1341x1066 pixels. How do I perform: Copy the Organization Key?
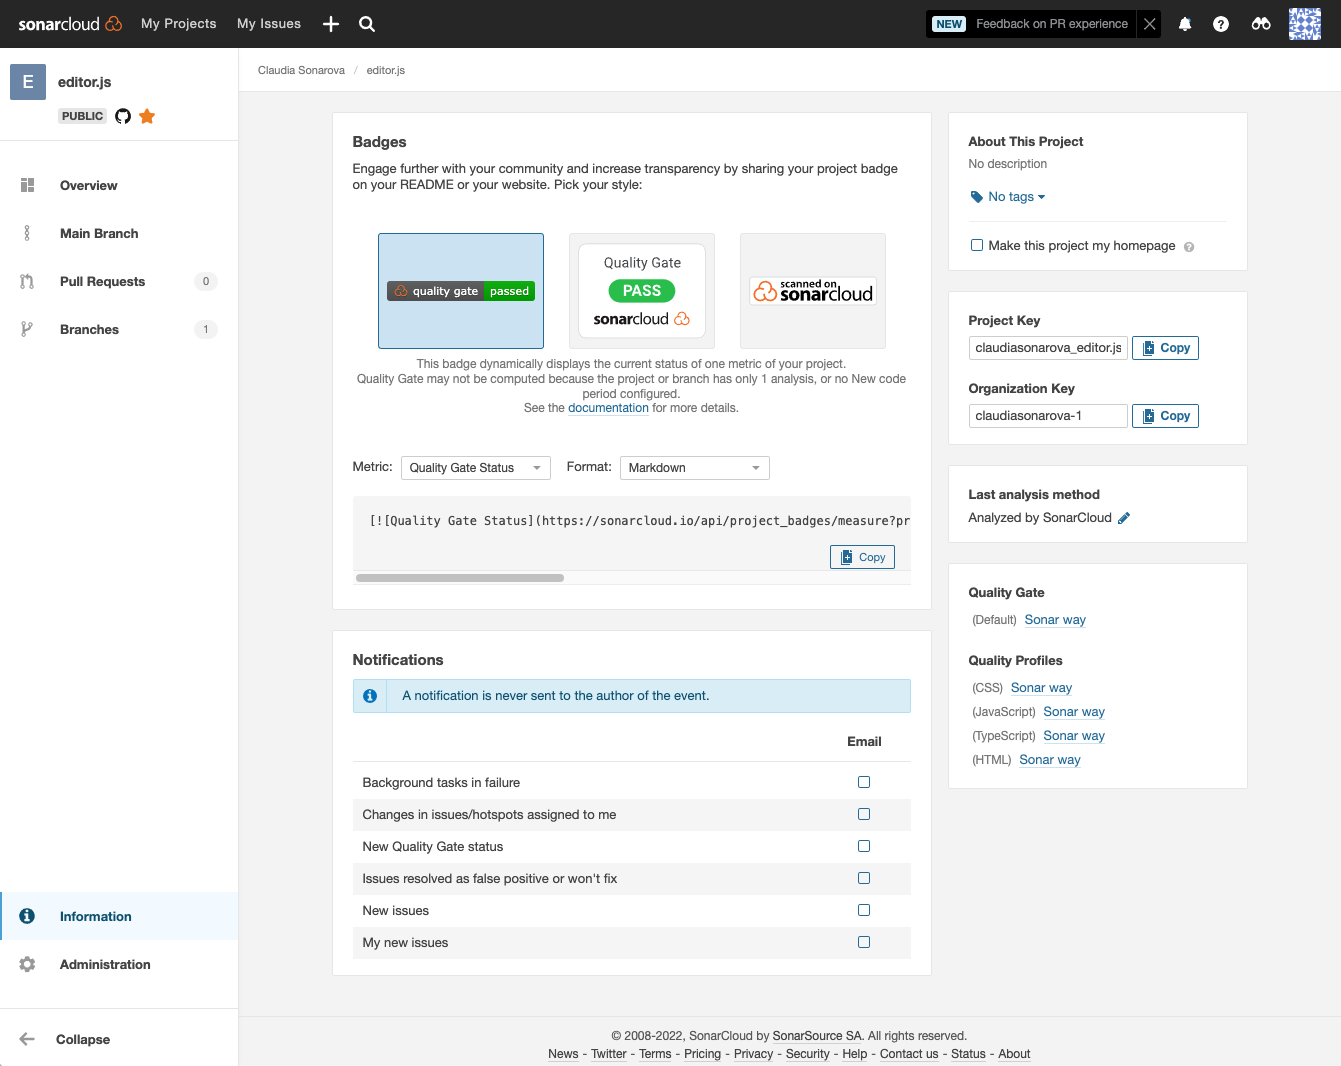[x=1165, y=416]
